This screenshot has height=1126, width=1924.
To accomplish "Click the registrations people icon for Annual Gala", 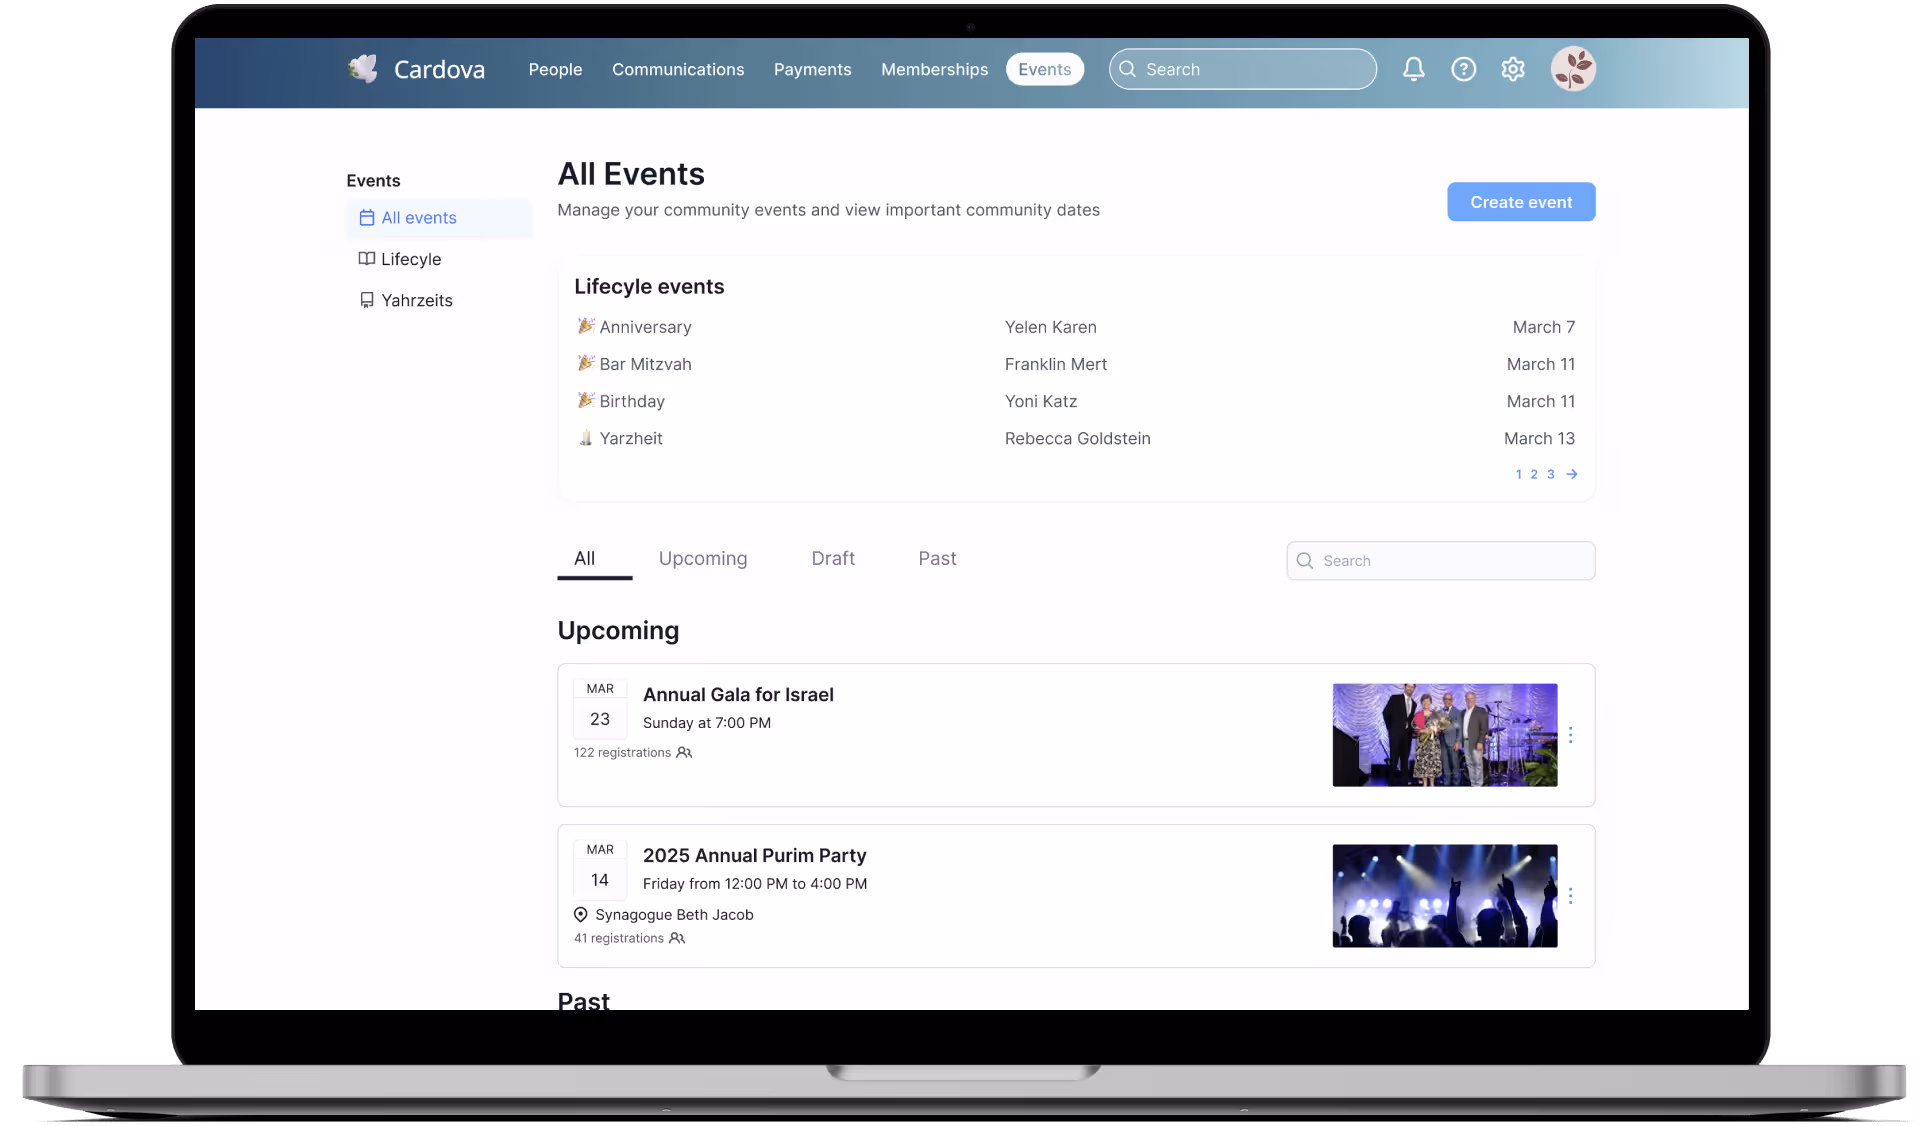I will (x=684, y=753).
